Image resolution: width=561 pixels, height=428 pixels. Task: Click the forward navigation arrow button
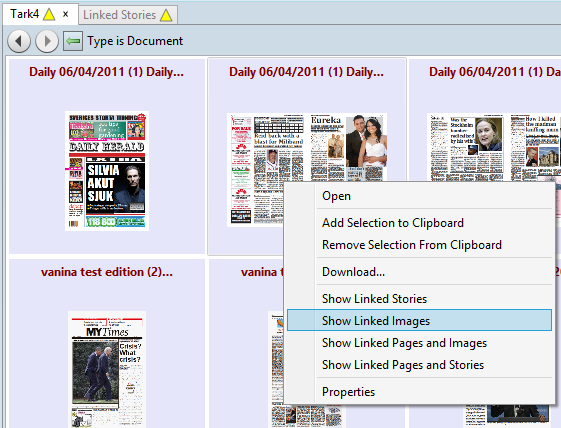pyautogui.click(x=47, y=41)
